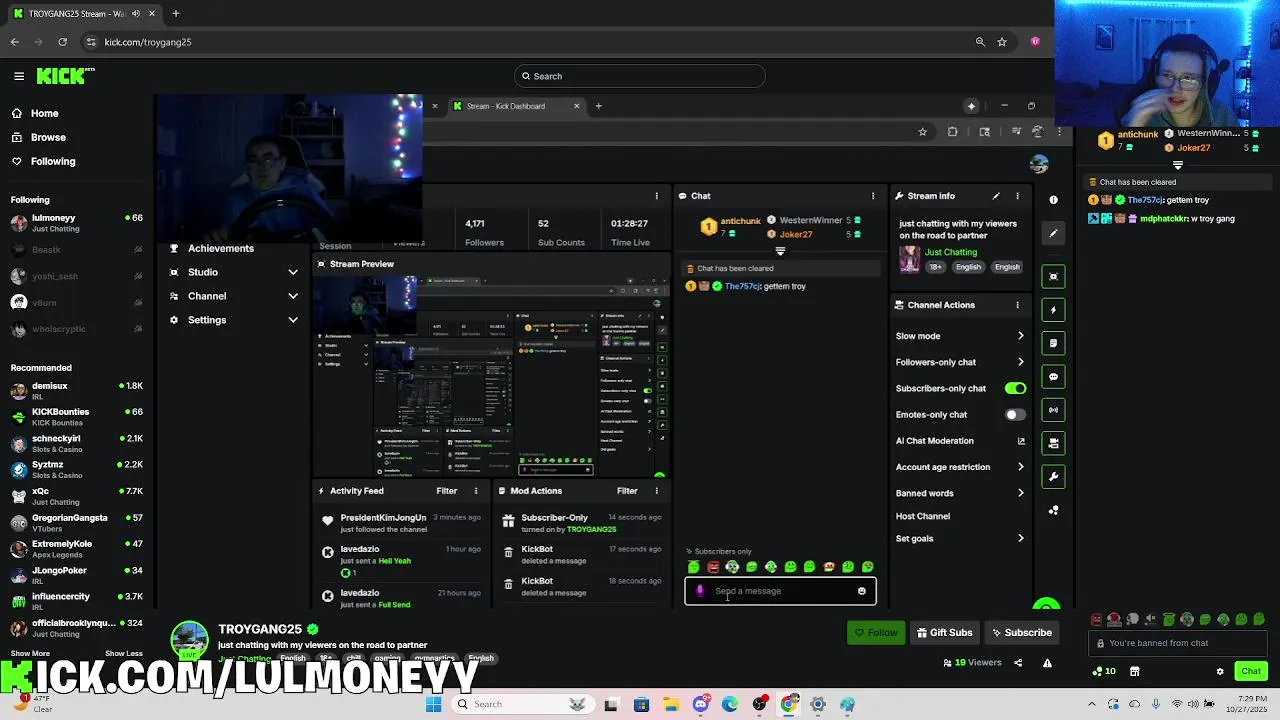Open Chat panel options menu
The width and height of the screenshot is (1280, 720).
tap(873, 196)
